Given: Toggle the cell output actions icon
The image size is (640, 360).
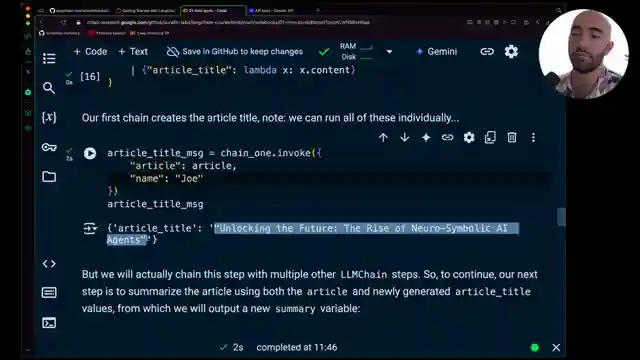Looking at the screenshot, I should pyautogui.click(x=90, y=229).
